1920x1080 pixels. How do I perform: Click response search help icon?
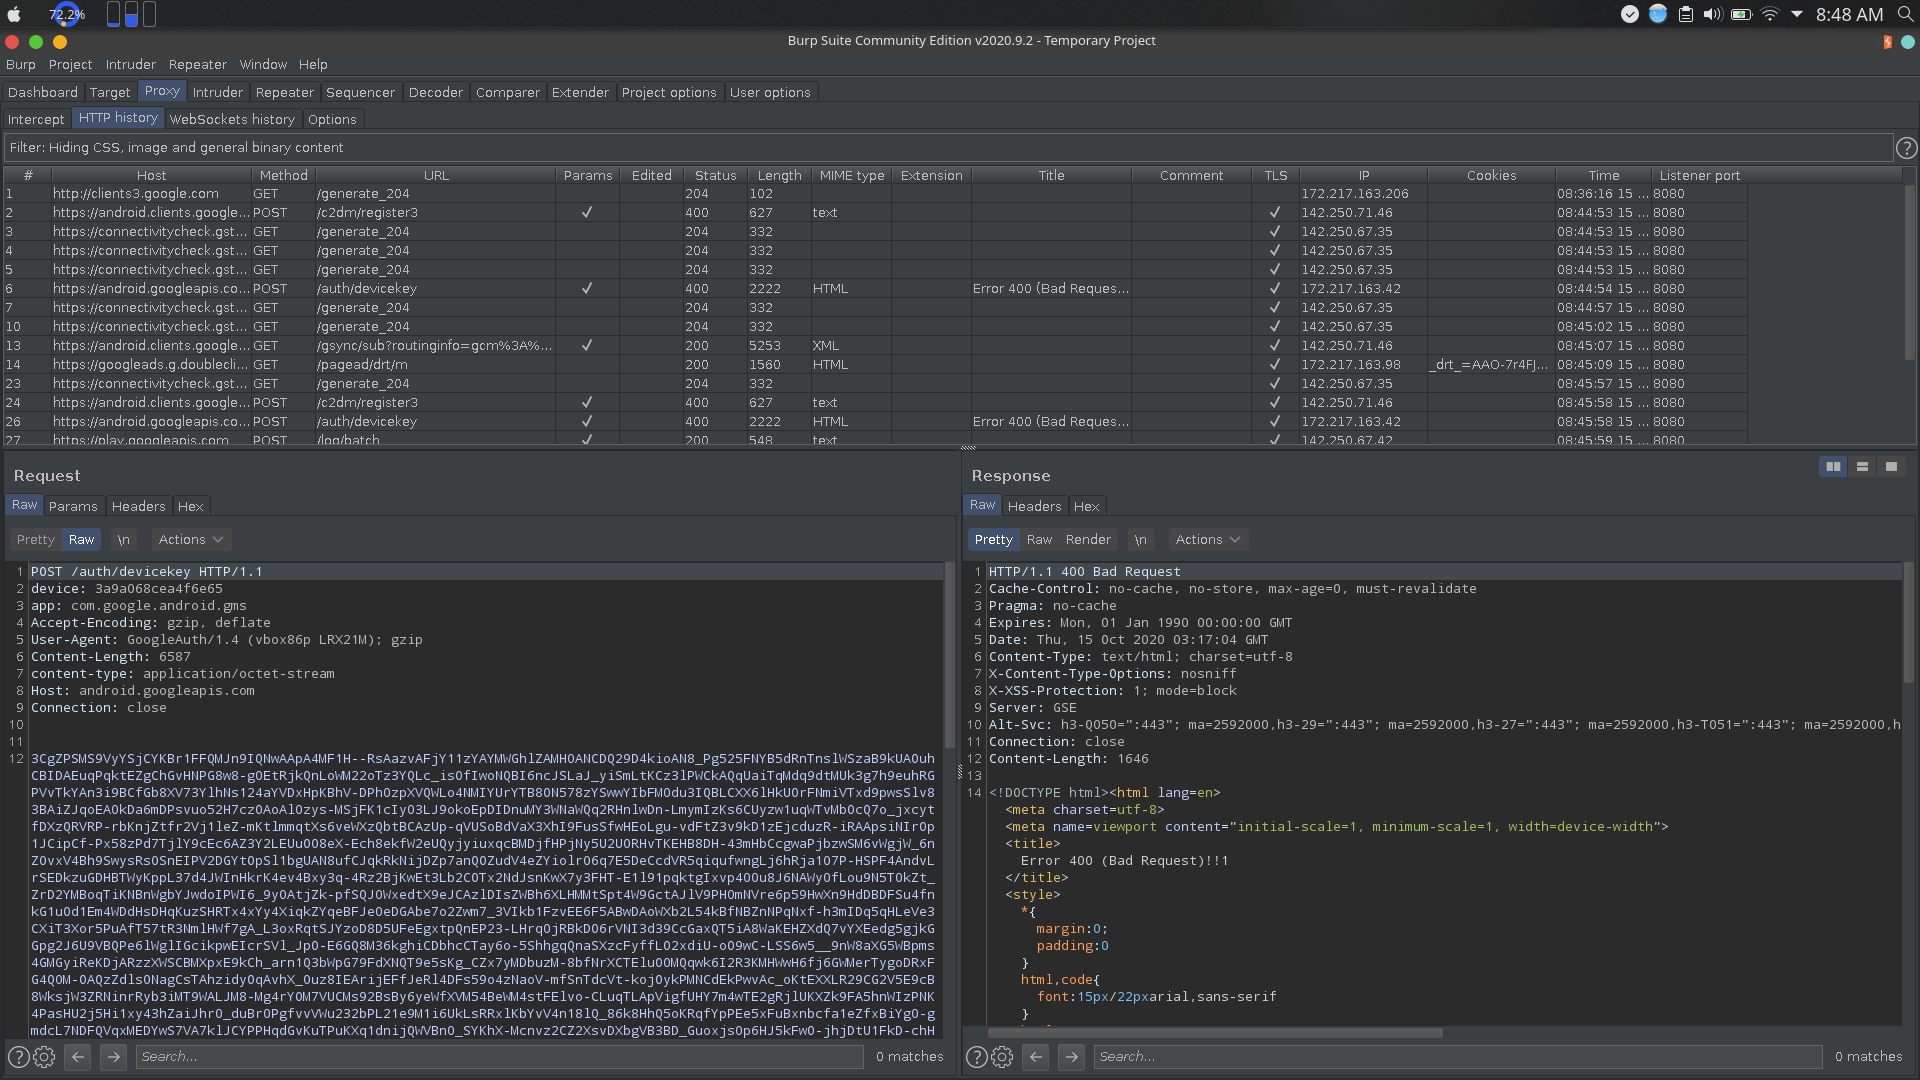click(x=977, y=1057)
